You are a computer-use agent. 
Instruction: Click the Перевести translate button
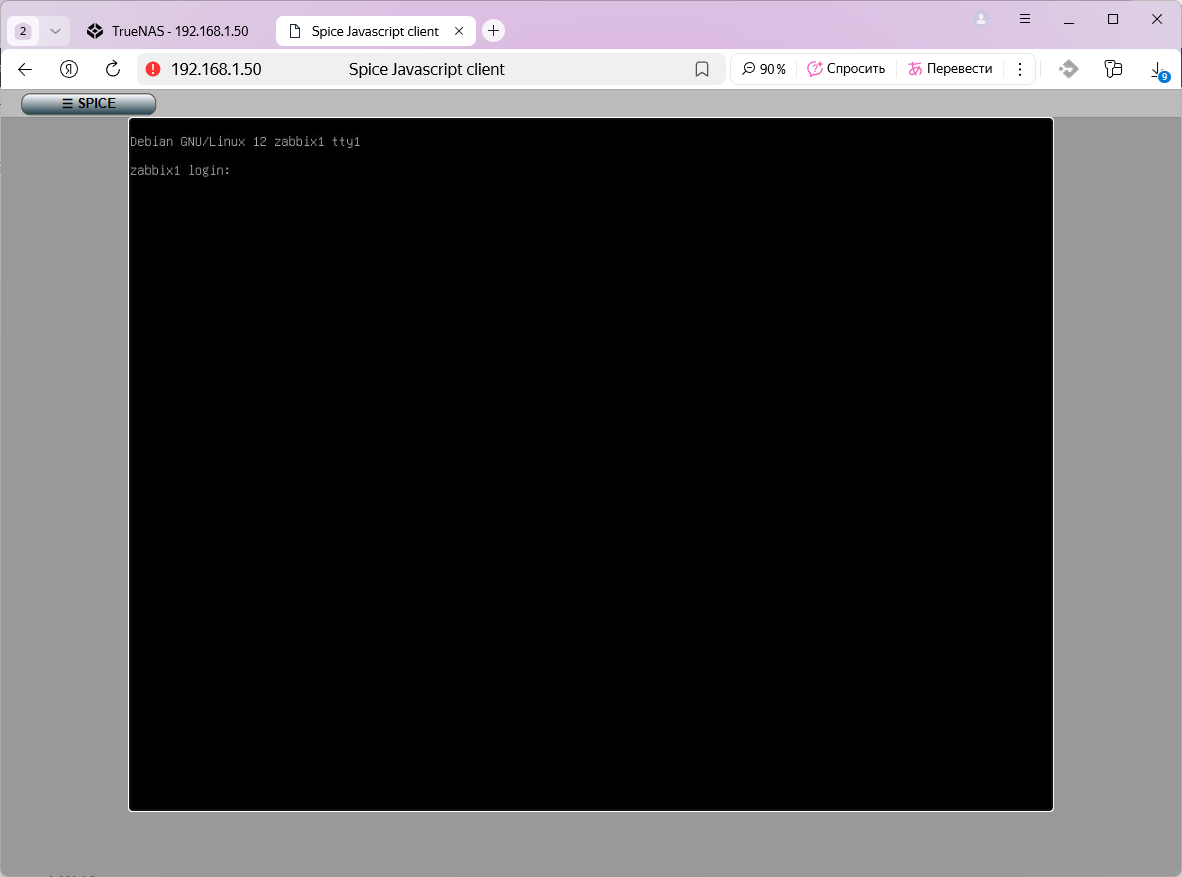pos(950,69)
